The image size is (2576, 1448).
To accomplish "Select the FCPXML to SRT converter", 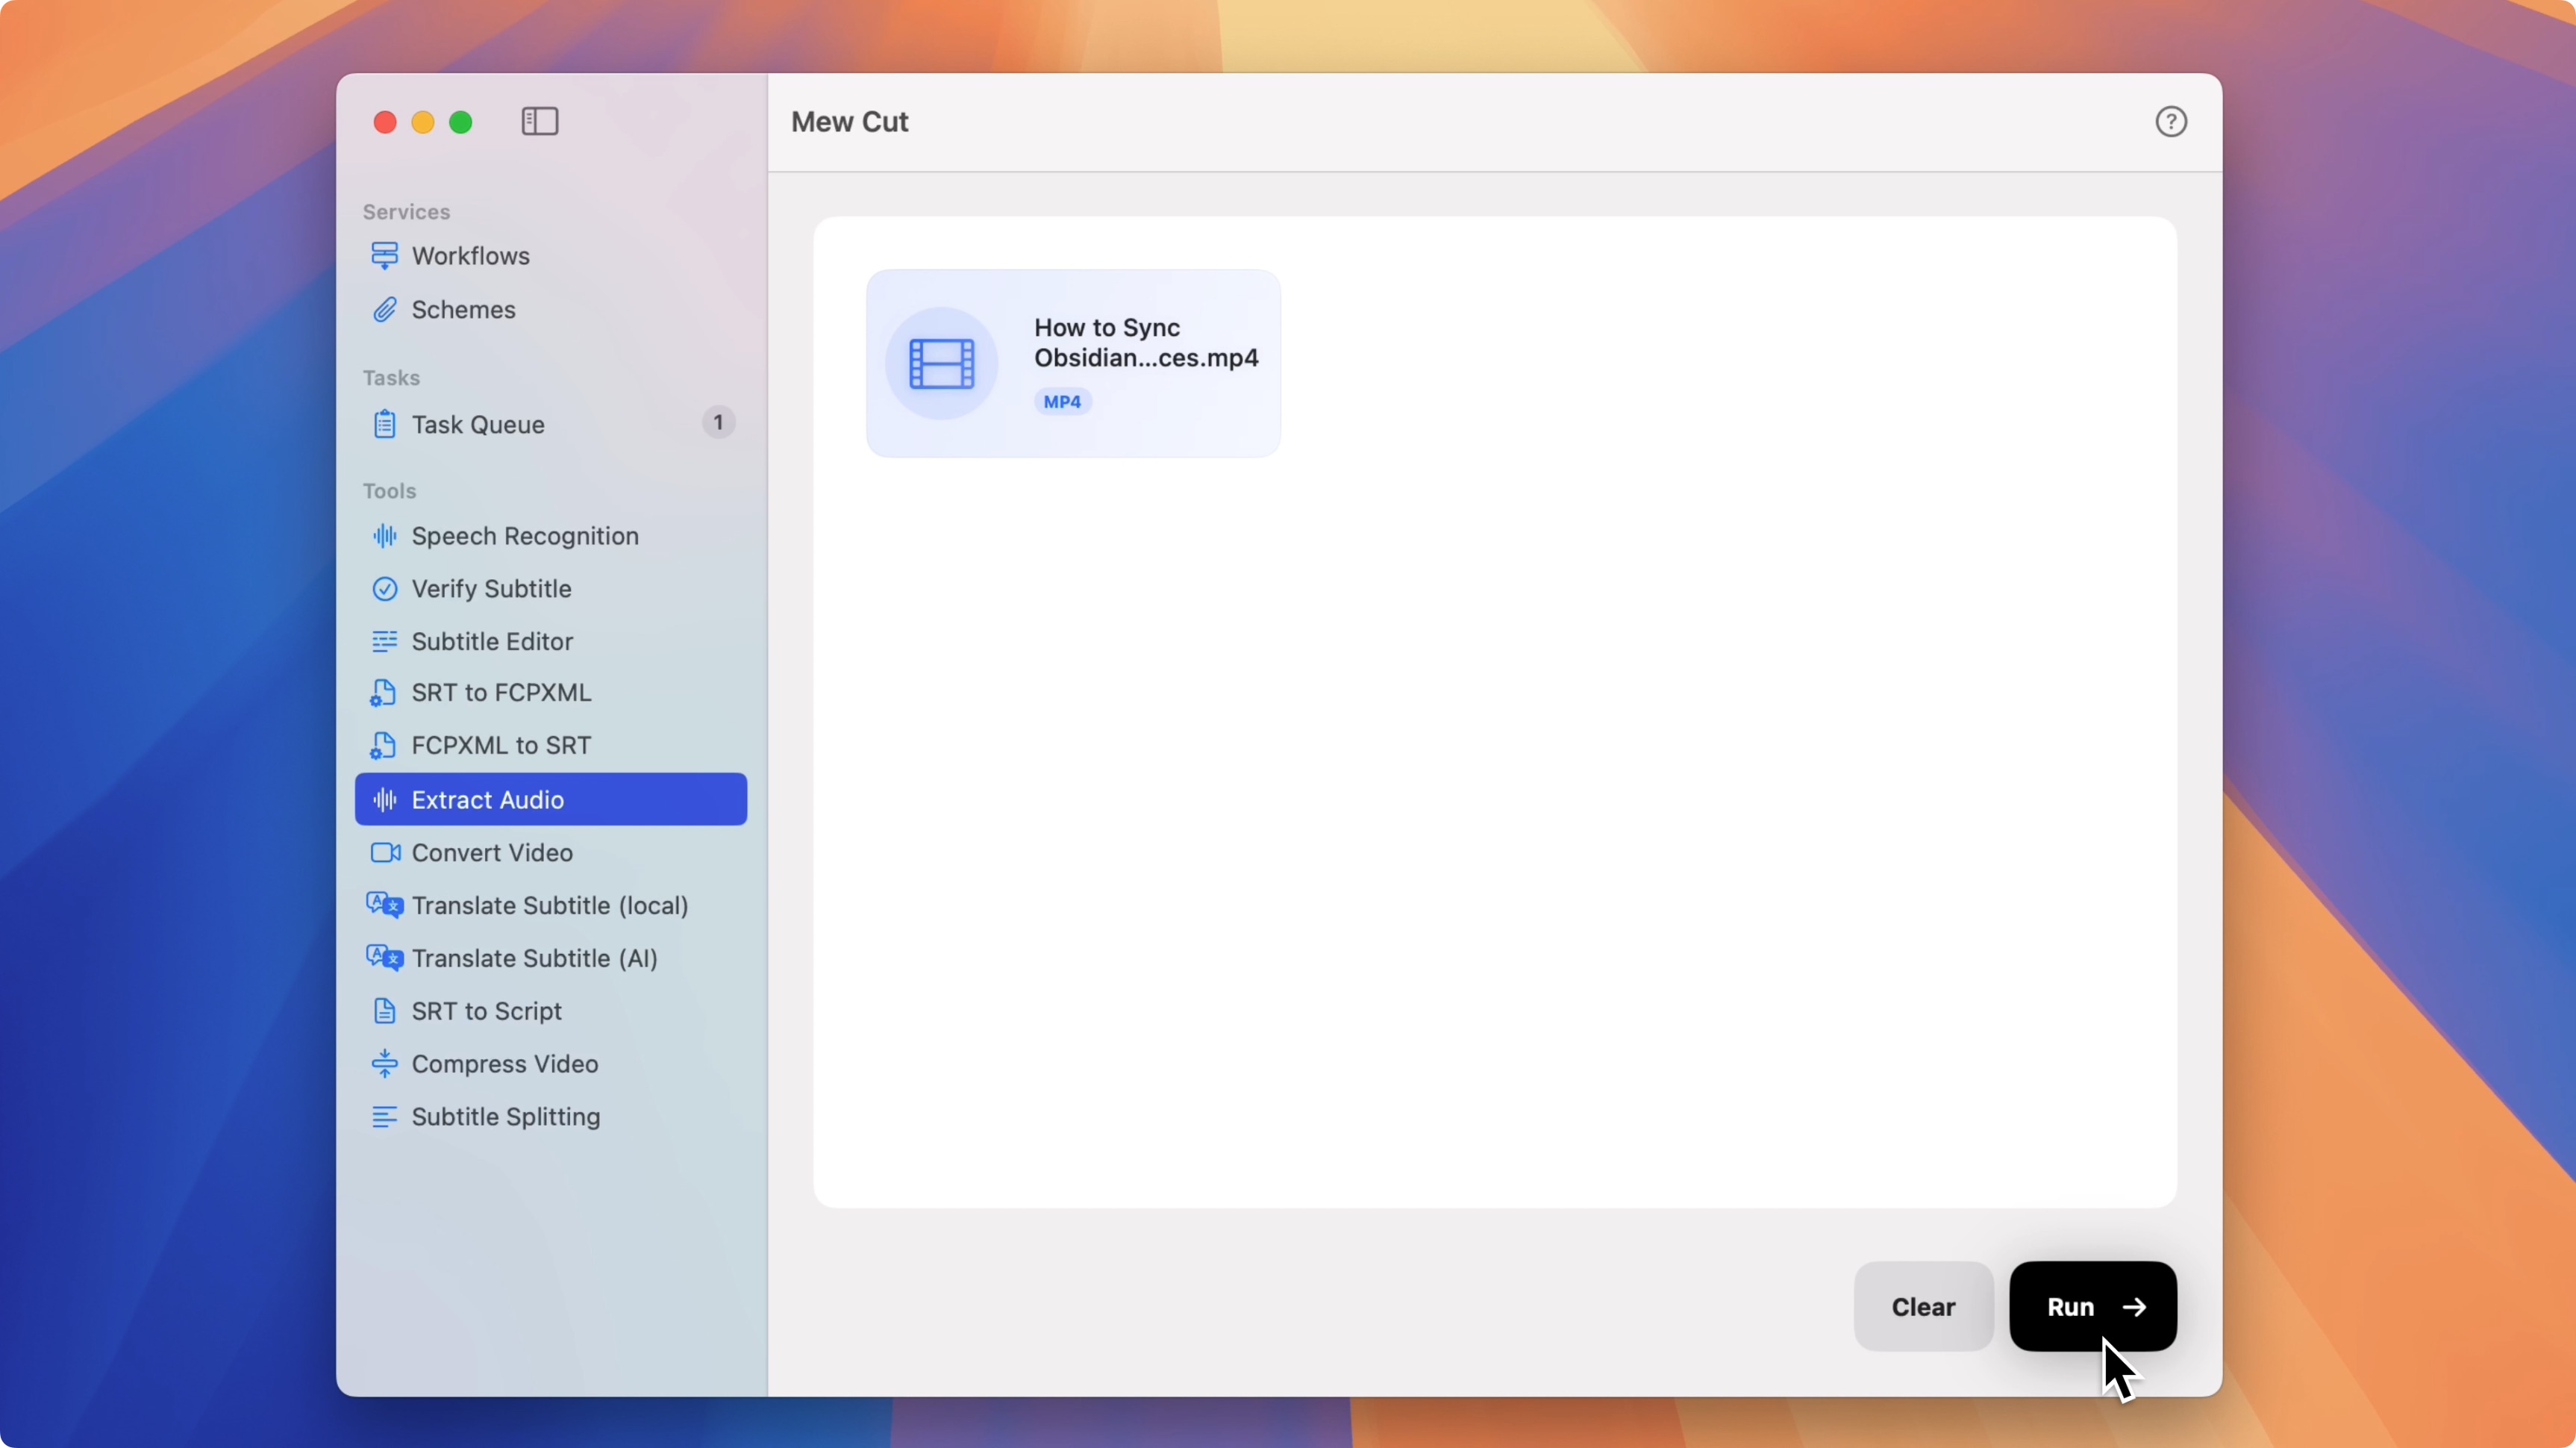I will click(500, 745).
